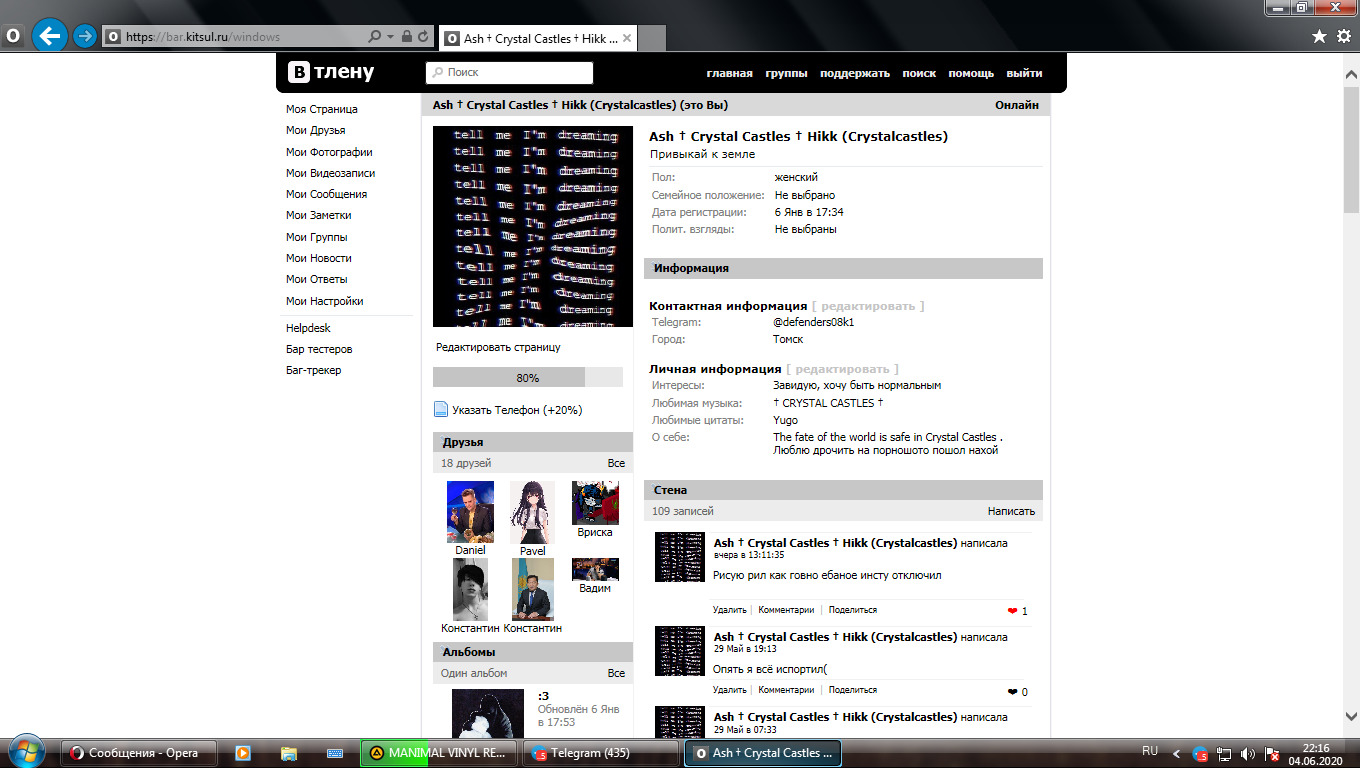Open Мои Друзья in sidebar
Screen dimensions: 1360x768
point(315,130)
